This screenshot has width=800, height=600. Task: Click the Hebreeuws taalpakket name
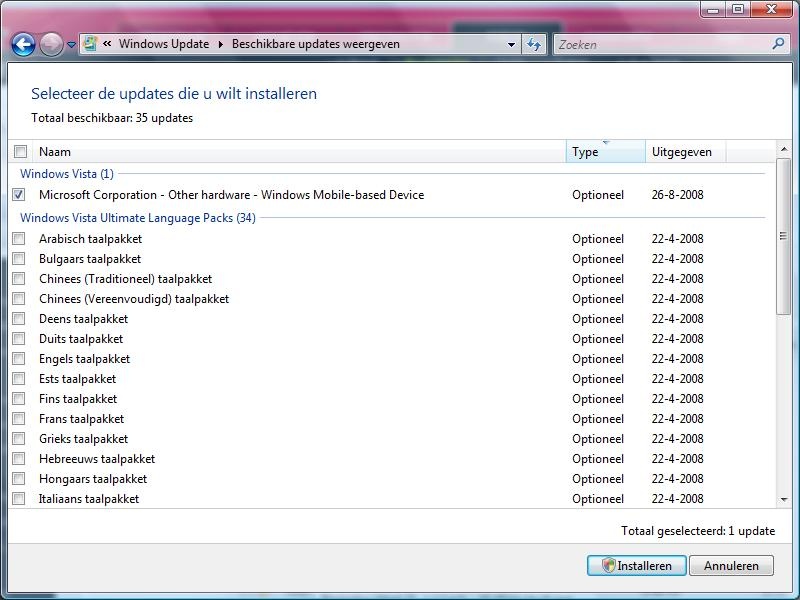click(x=97, y=459)
